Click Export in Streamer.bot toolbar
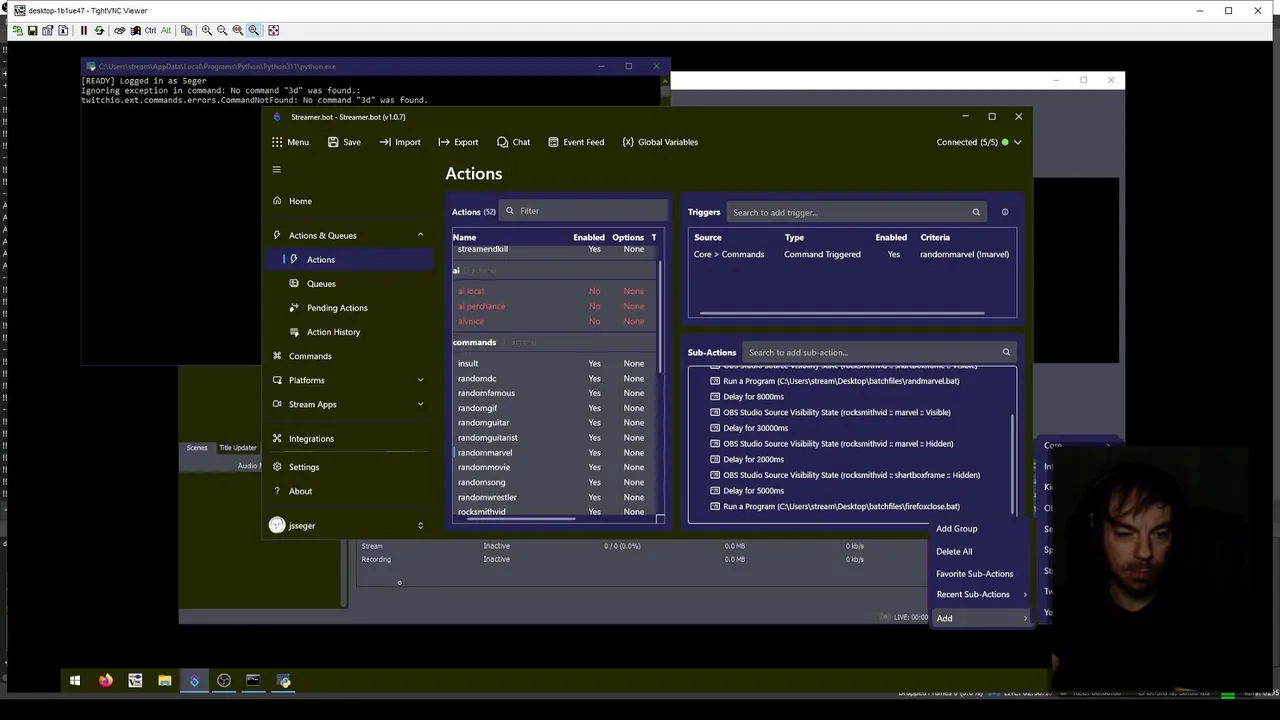This screenshot has height=720, width=1280. tap(458, 142)
